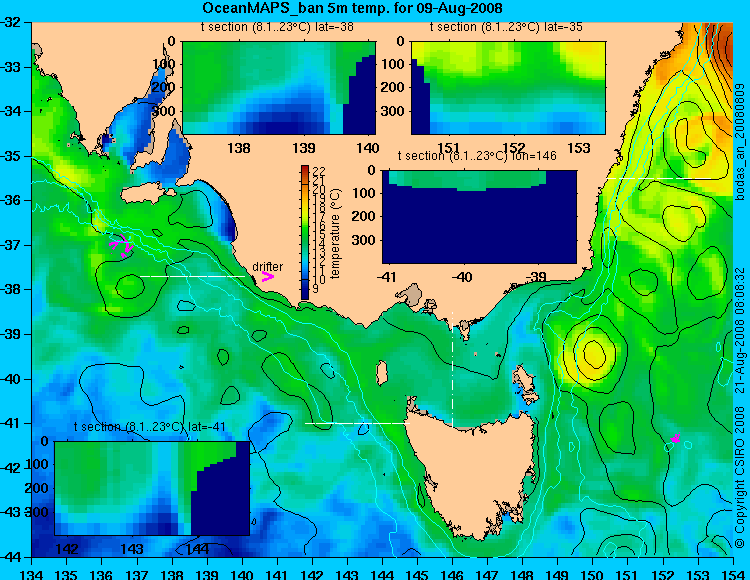Click the '138' label under the lat=-38 inset
The height and width of the screenshot is (580, 750).
point(239,148)
